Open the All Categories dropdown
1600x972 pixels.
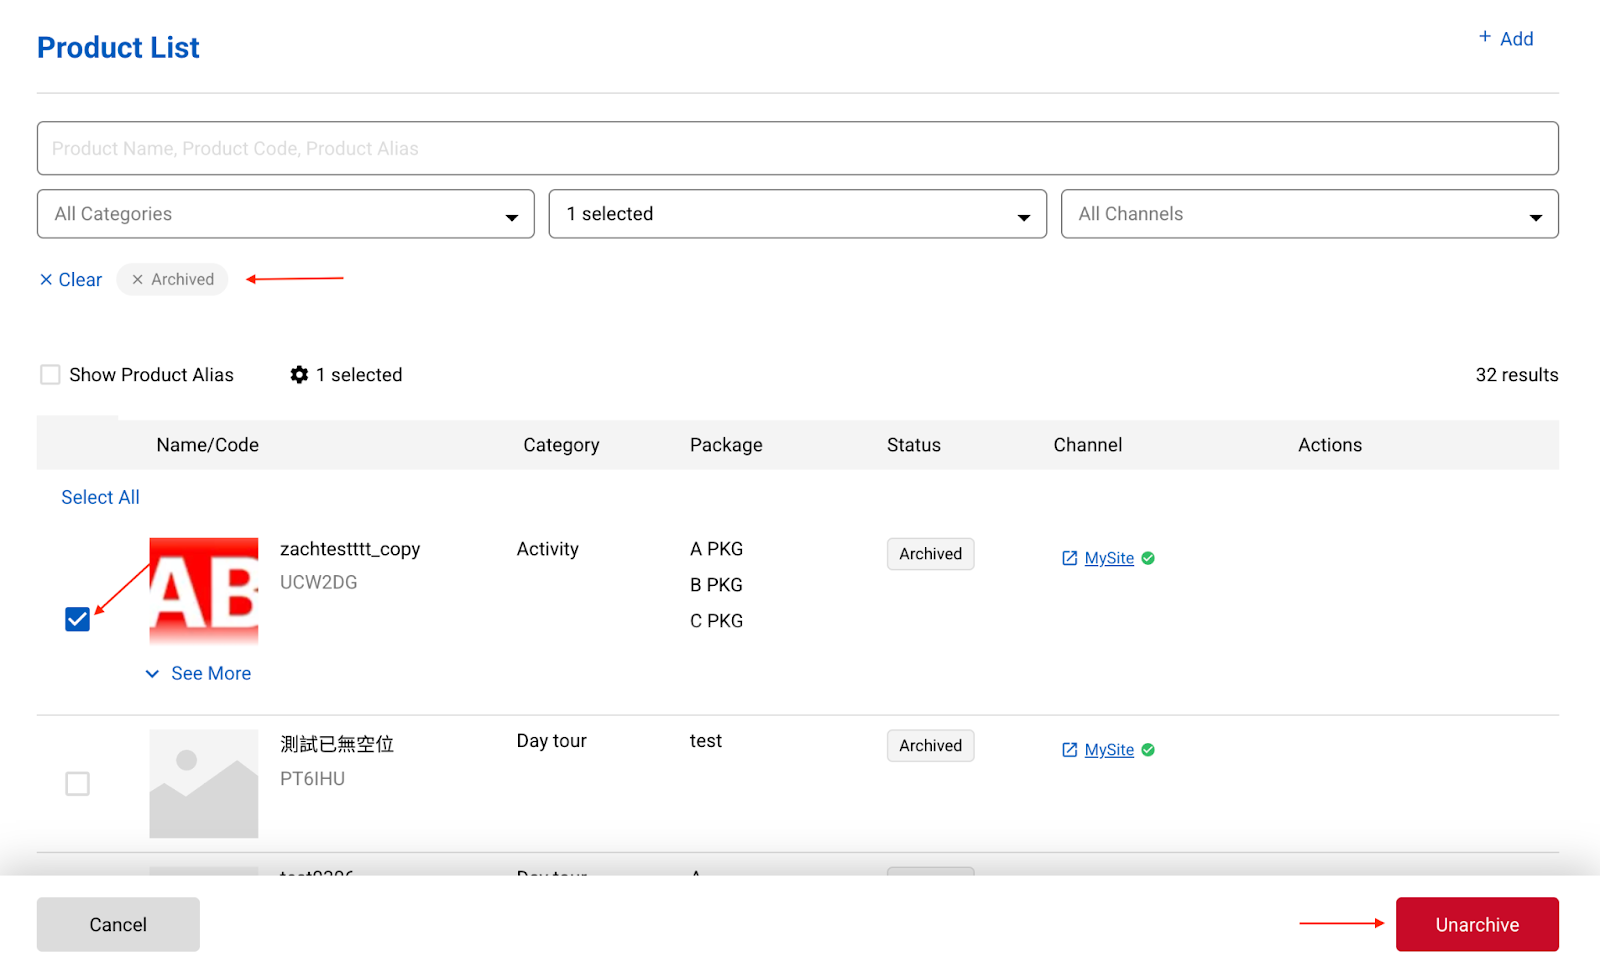(286, 214)
